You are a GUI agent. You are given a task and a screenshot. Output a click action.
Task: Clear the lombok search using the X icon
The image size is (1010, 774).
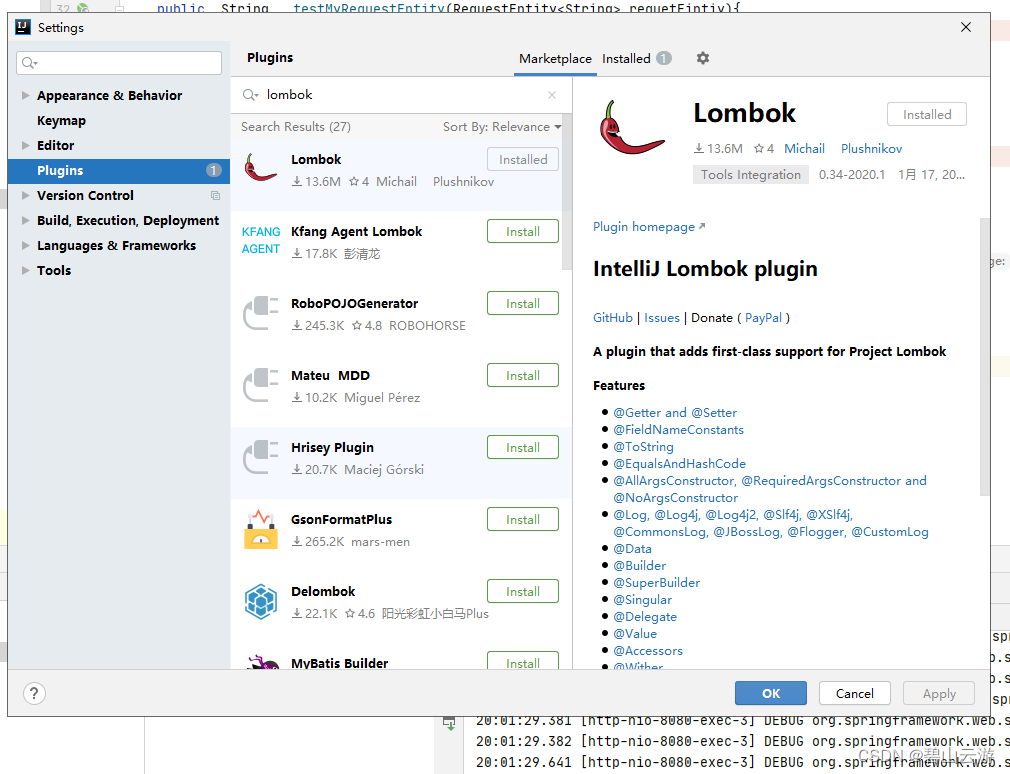(x=551, y=94)
